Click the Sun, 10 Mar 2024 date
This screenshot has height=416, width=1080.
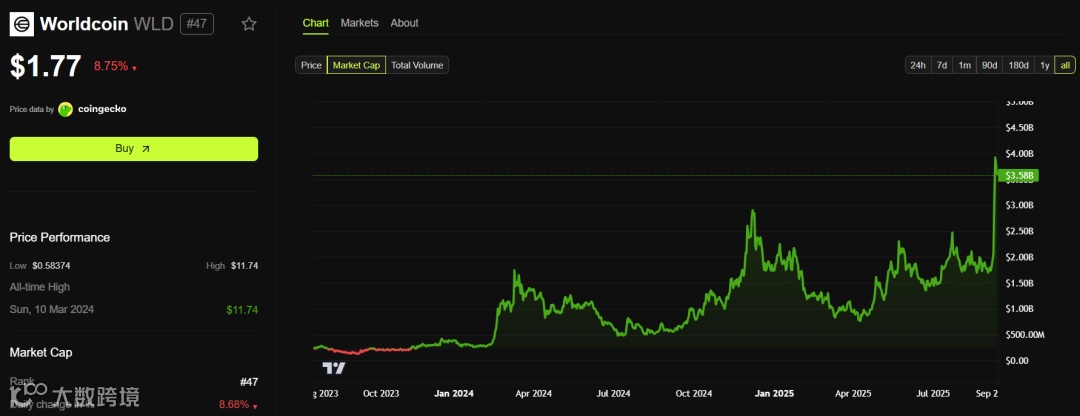point(52,310)
